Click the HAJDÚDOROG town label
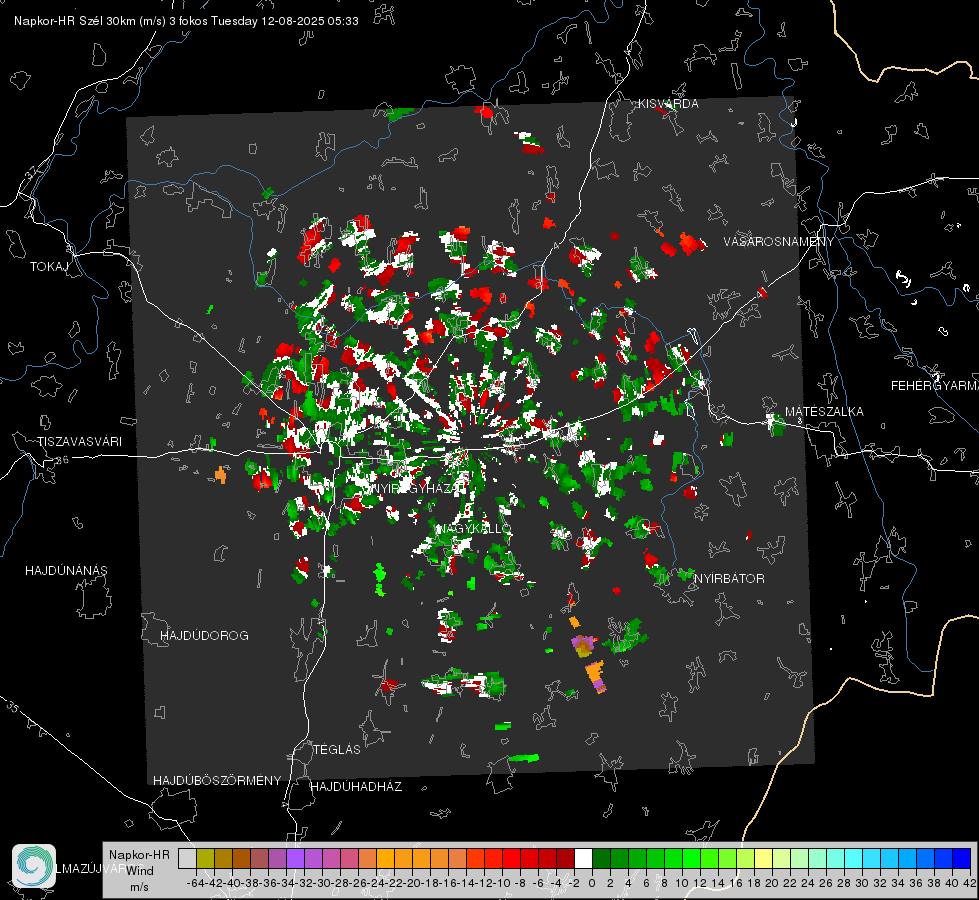Screen dimensions: 979x900 click(x=204, y=636)
